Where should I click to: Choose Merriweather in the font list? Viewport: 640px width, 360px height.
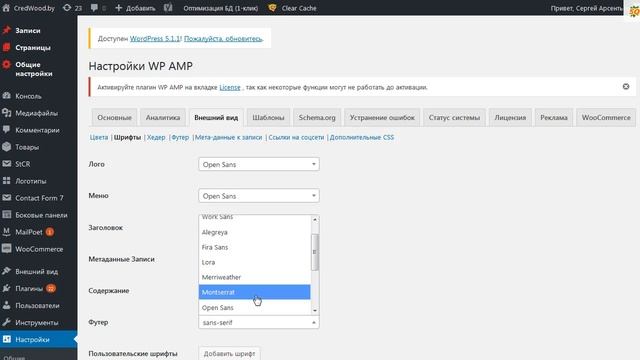pyautogui.click(x=254, y=277)
